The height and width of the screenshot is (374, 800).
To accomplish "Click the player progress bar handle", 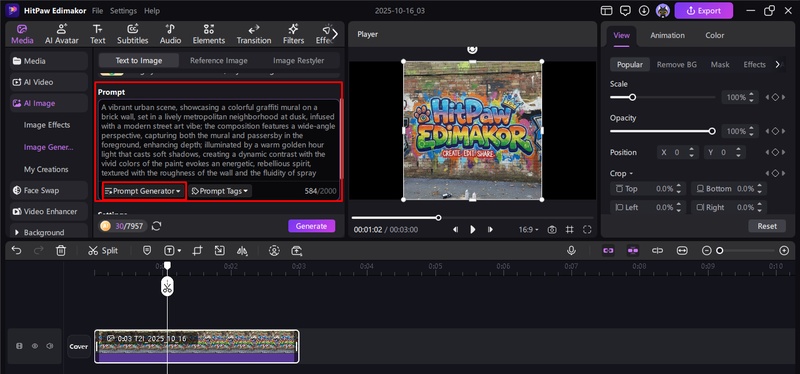I will 438,218.
